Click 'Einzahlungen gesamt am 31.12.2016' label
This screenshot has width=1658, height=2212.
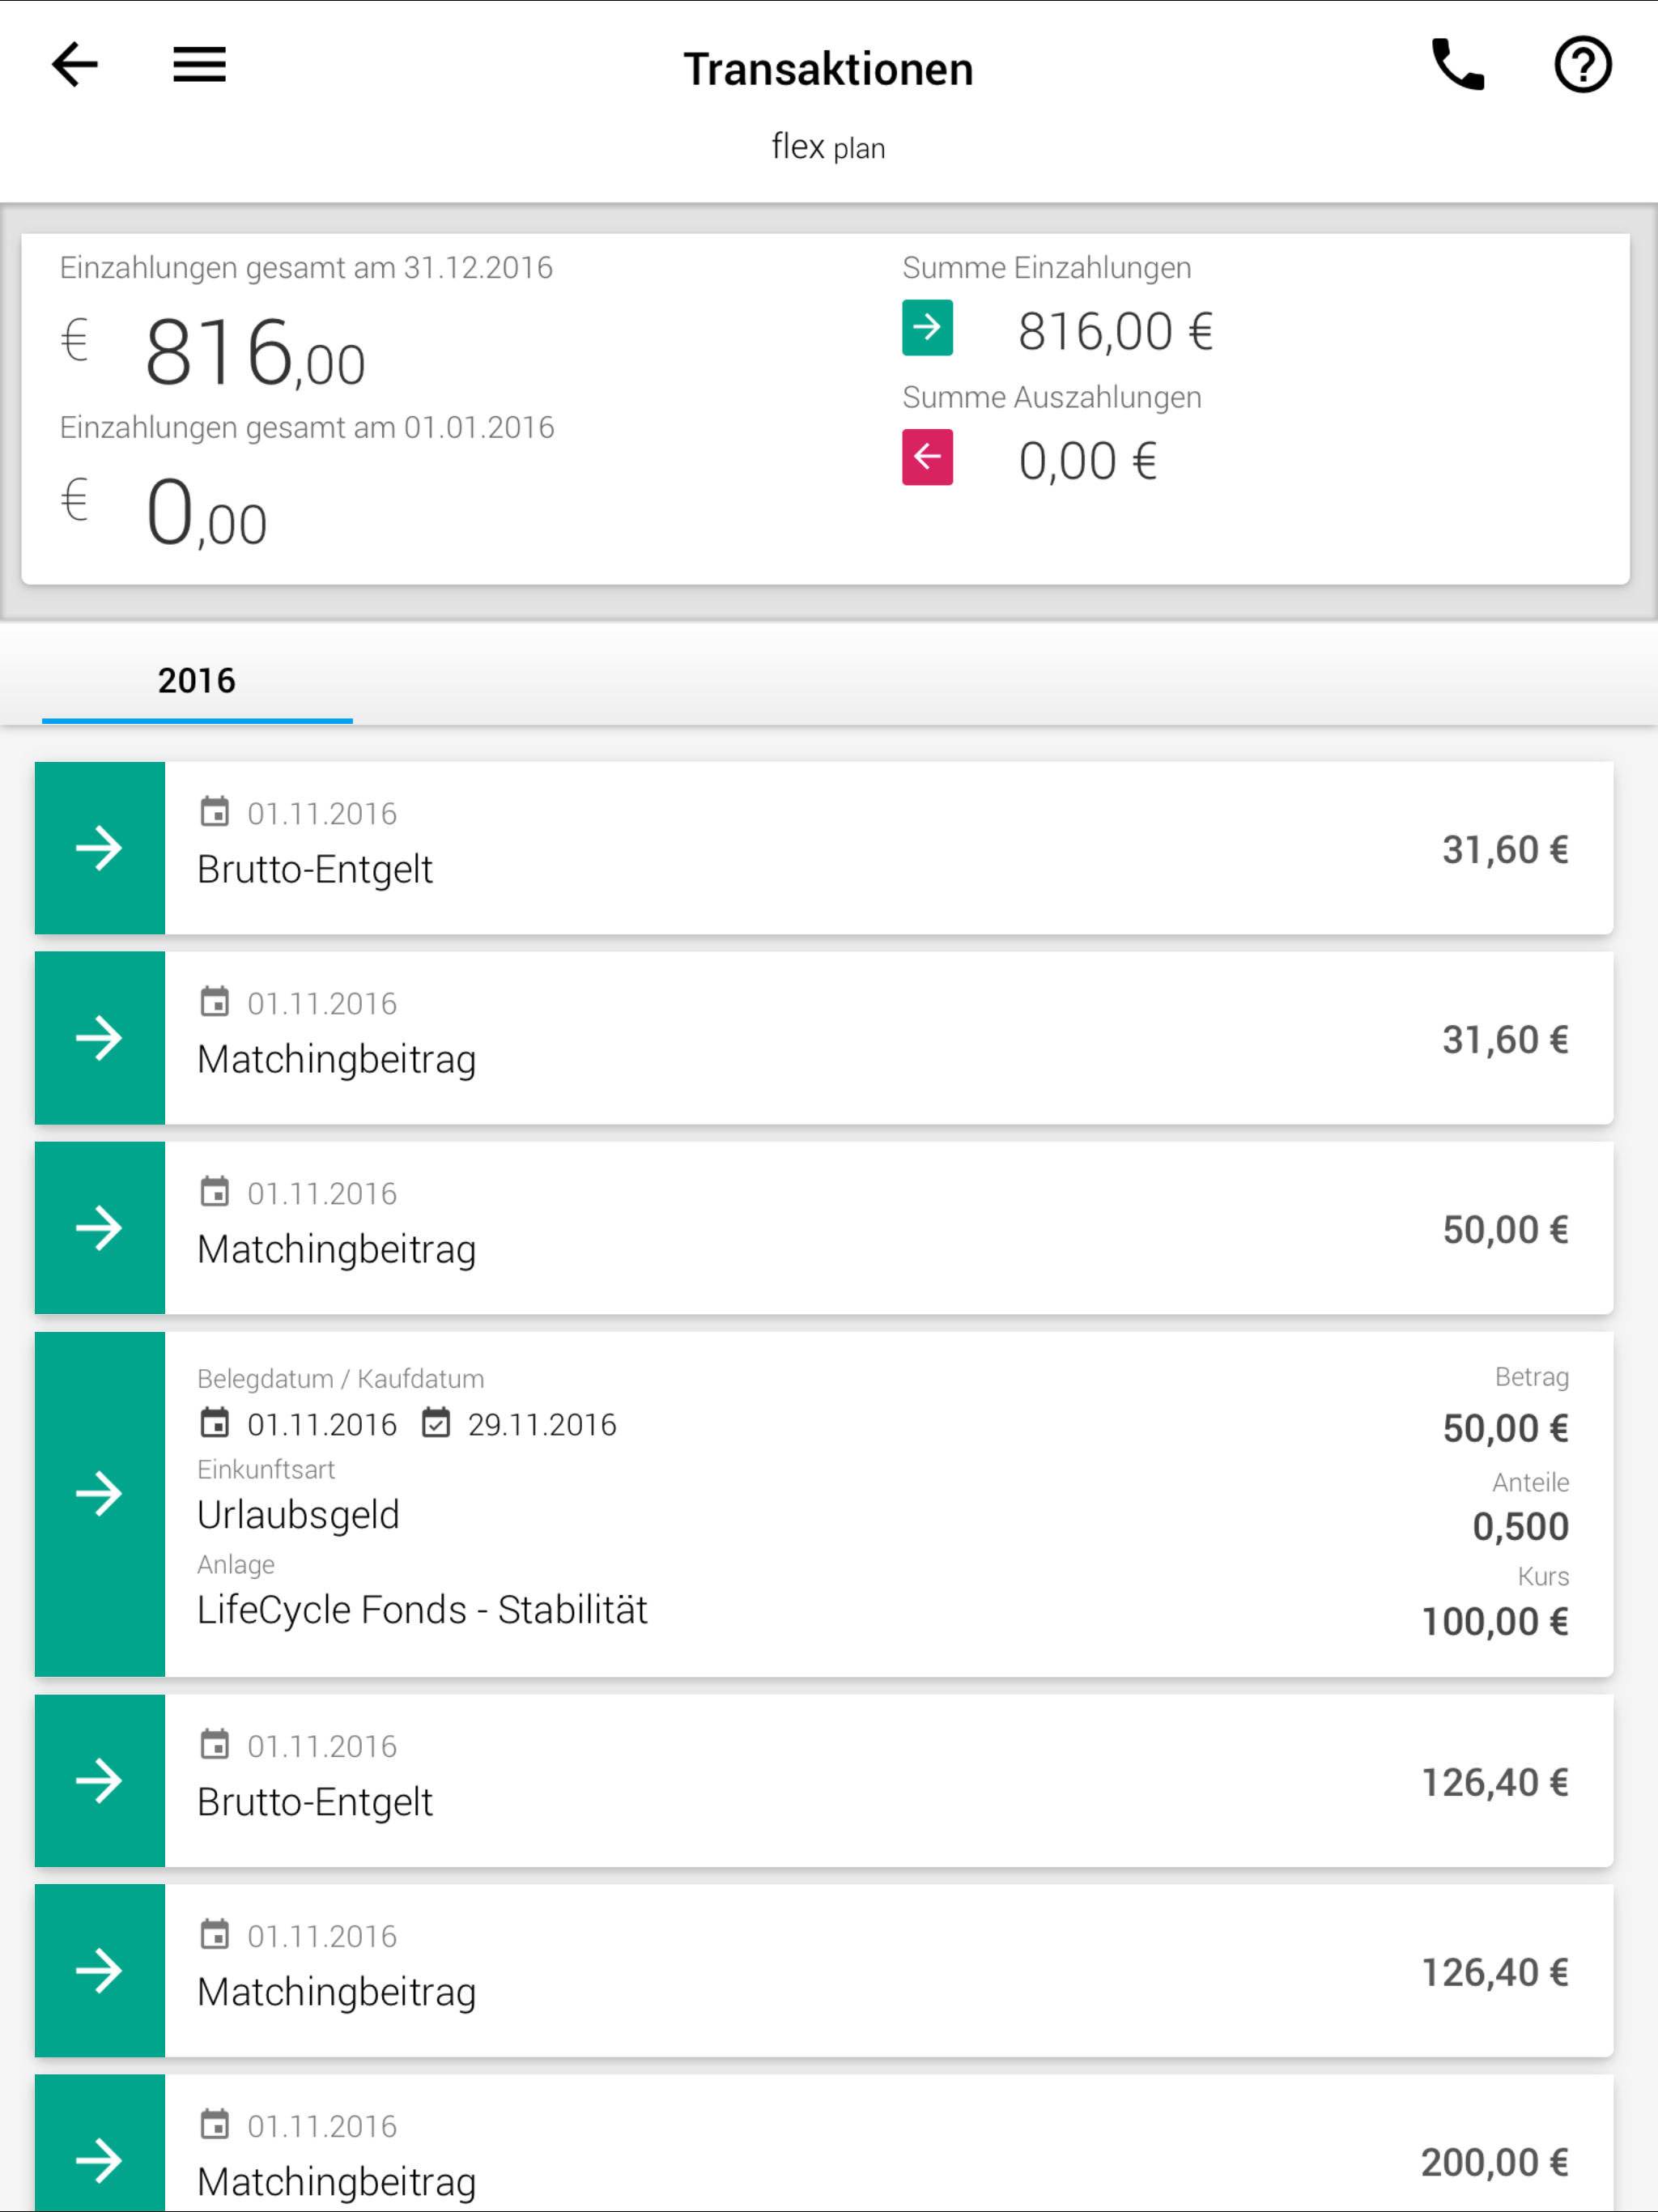point(306,268)
